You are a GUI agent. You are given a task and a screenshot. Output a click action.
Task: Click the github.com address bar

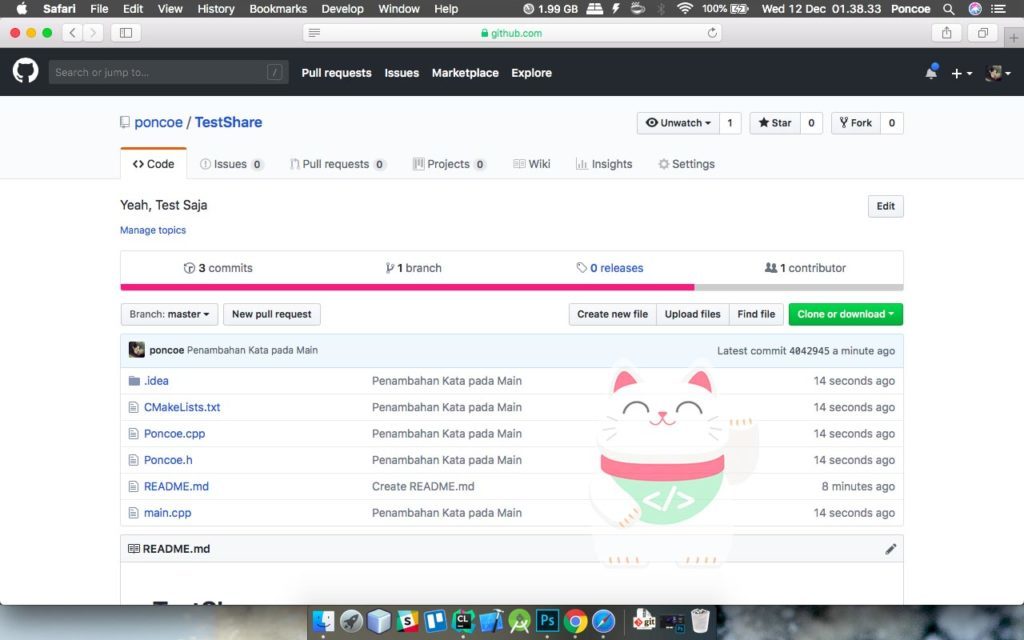point(512,33)
